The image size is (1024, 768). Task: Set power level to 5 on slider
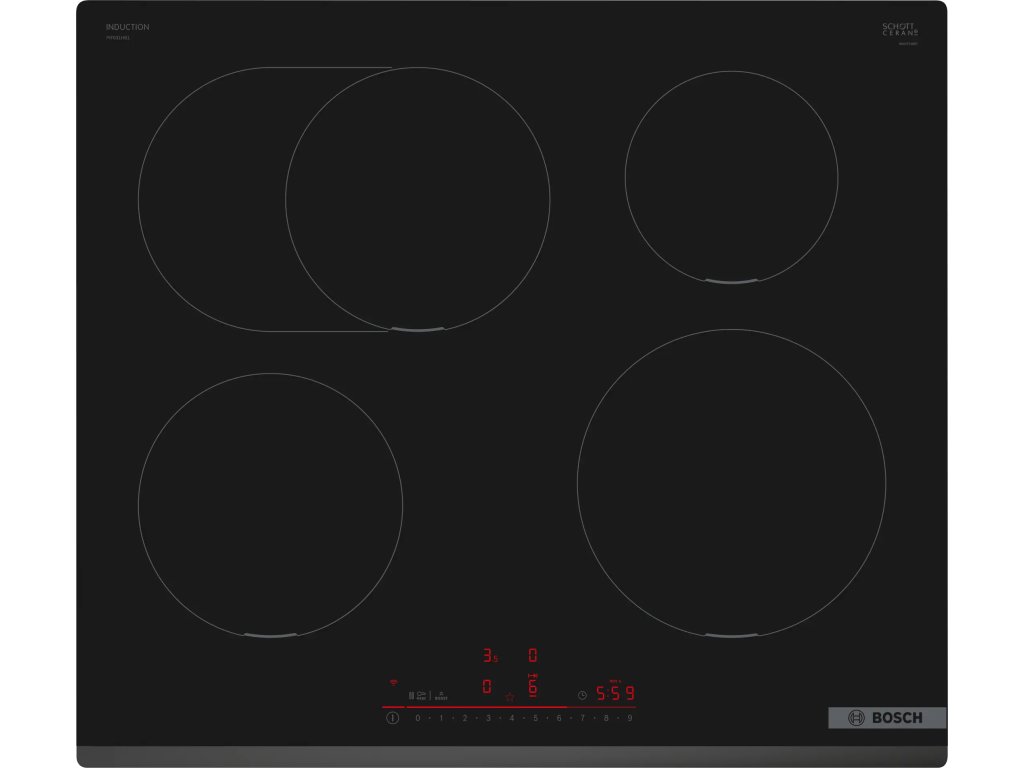point(535,718)
